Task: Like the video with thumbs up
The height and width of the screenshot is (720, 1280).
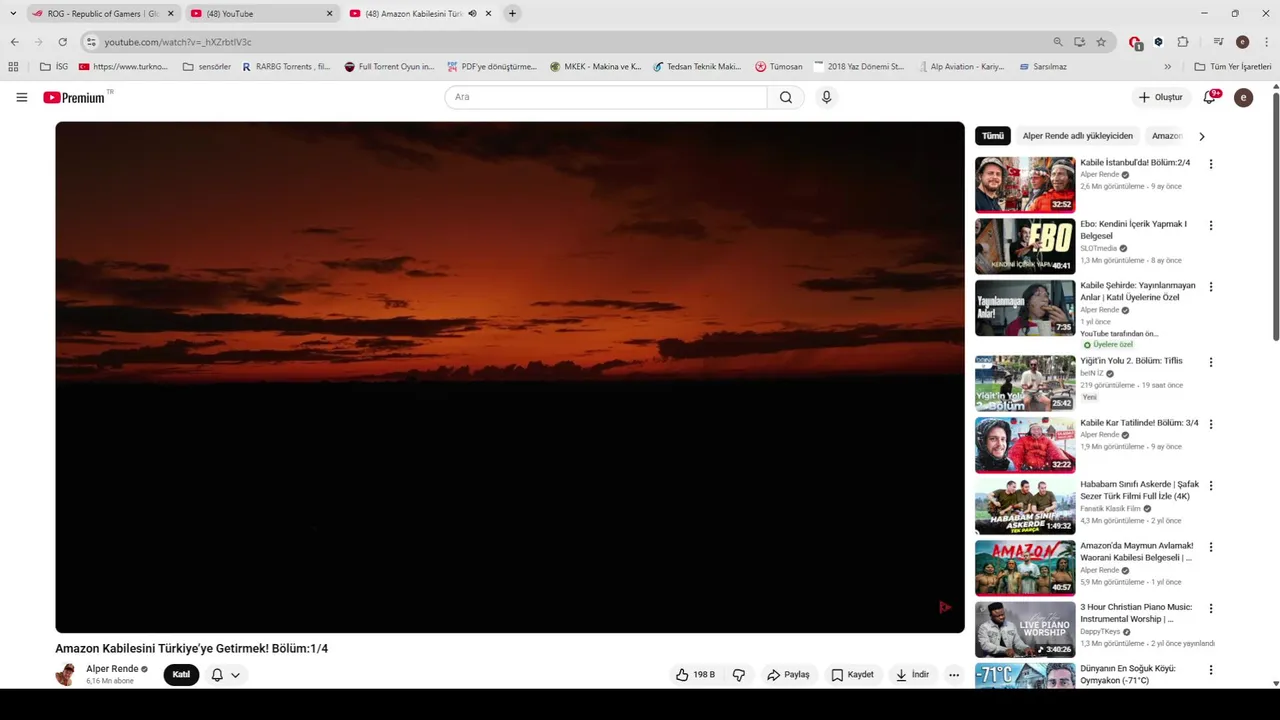Action: coord(695,675)
